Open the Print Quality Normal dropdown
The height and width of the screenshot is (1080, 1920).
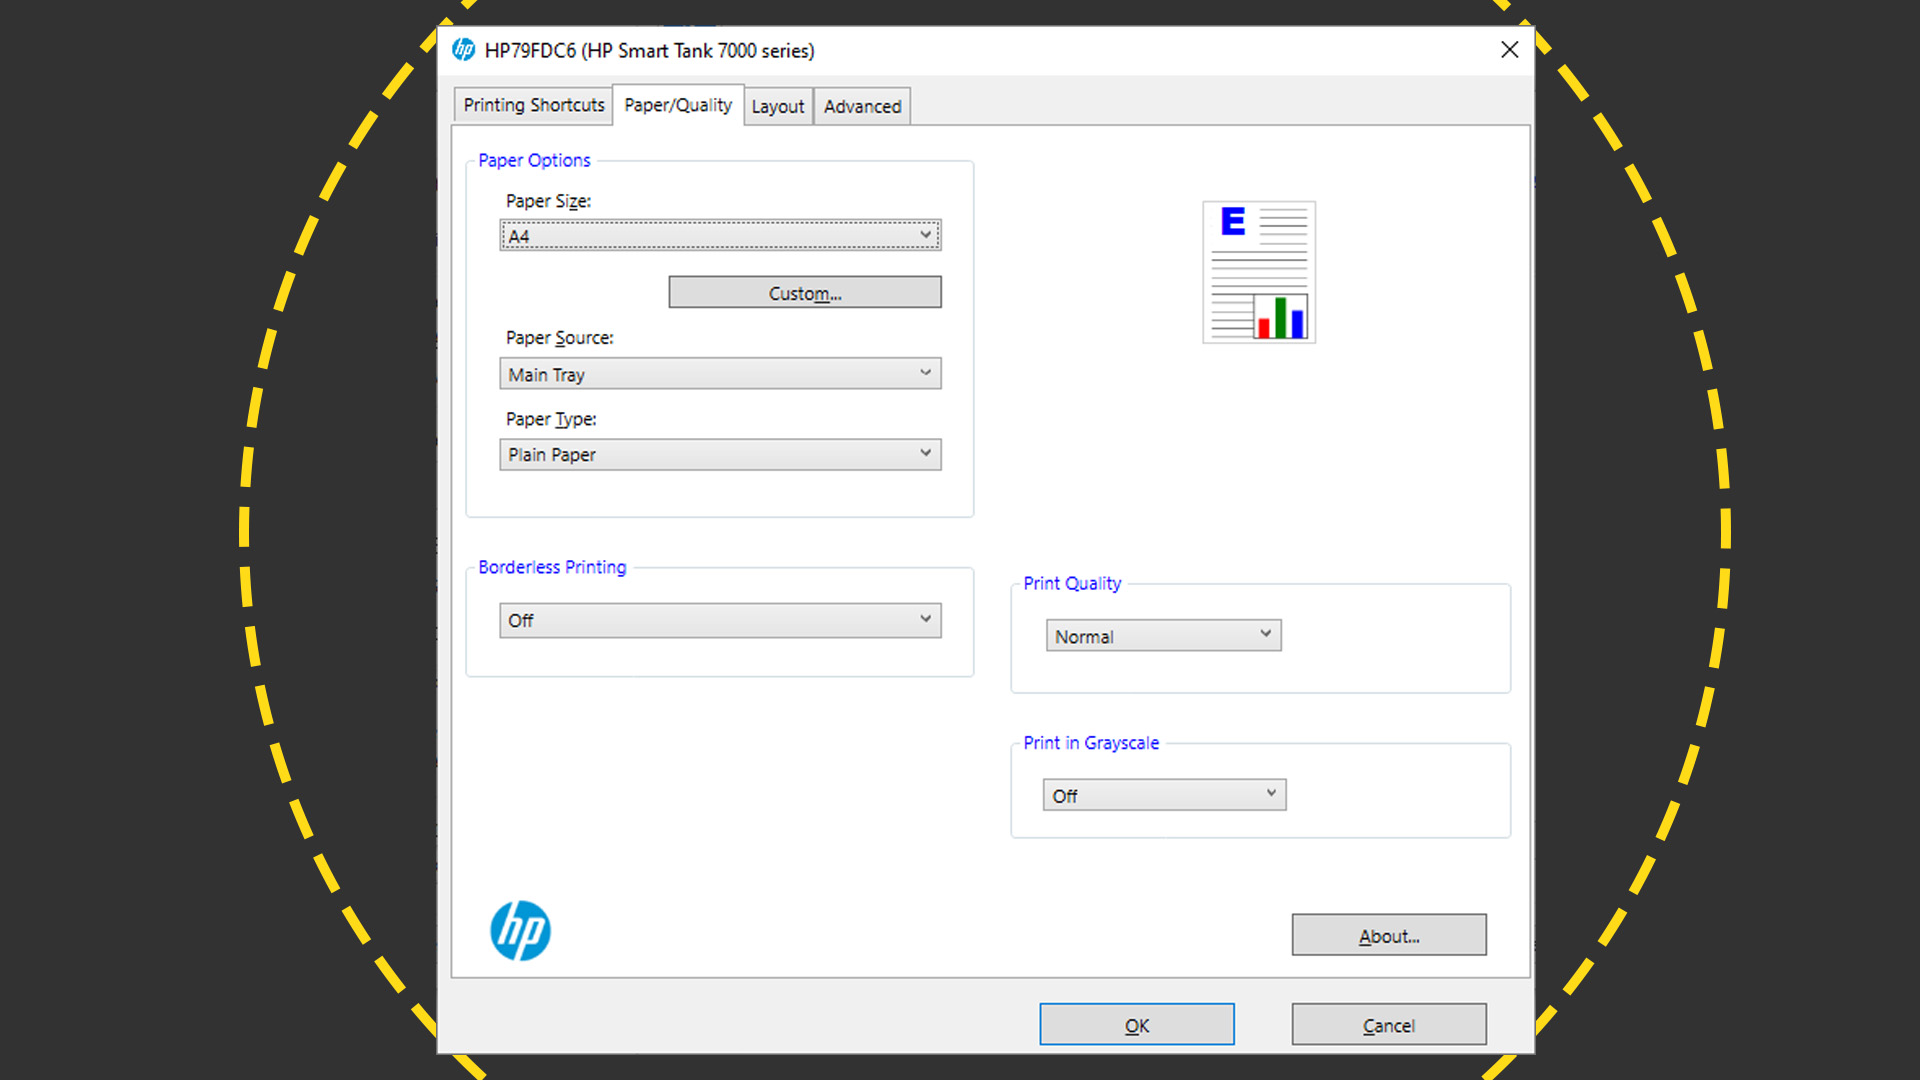(x=1164, y=636)
